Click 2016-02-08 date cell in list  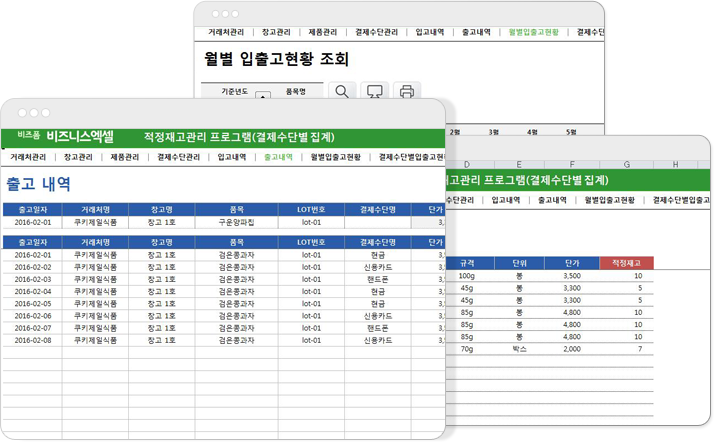[x=33, y=340]
